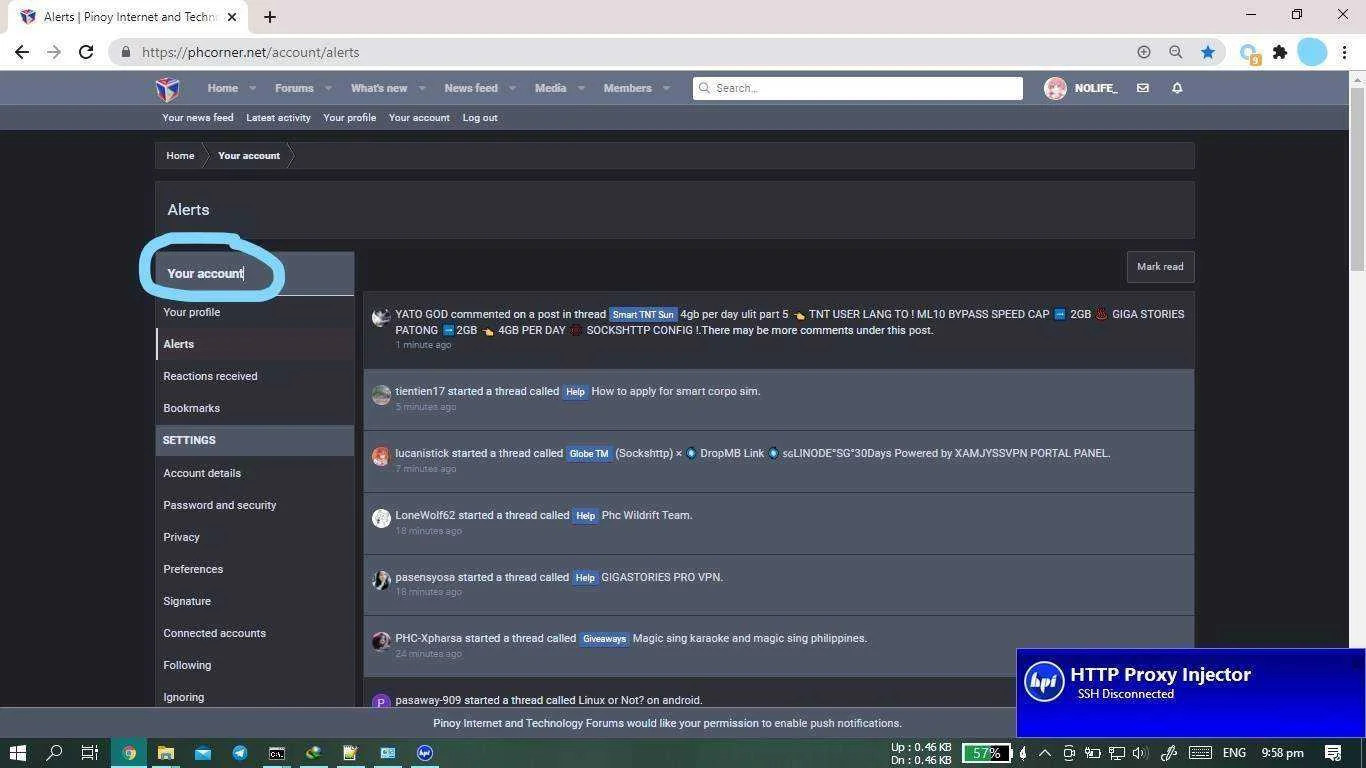Go to Home in the top navigation
The height and width of the screenshot is (768, 1366).
pos(222,88)
